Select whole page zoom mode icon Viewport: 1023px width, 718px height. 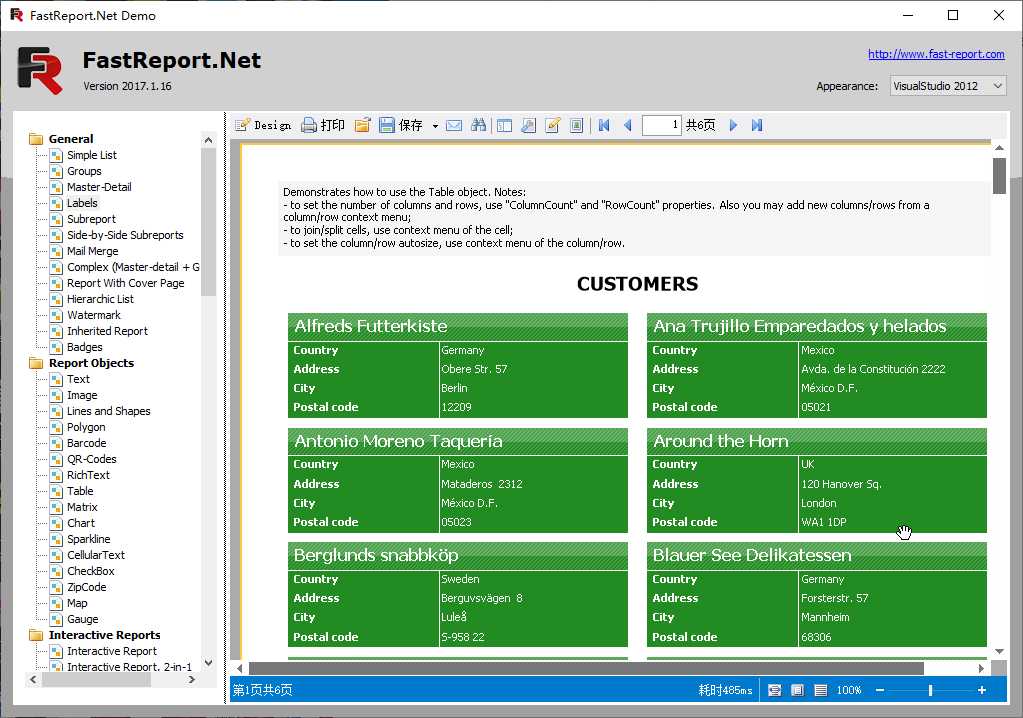click(797, 690)
